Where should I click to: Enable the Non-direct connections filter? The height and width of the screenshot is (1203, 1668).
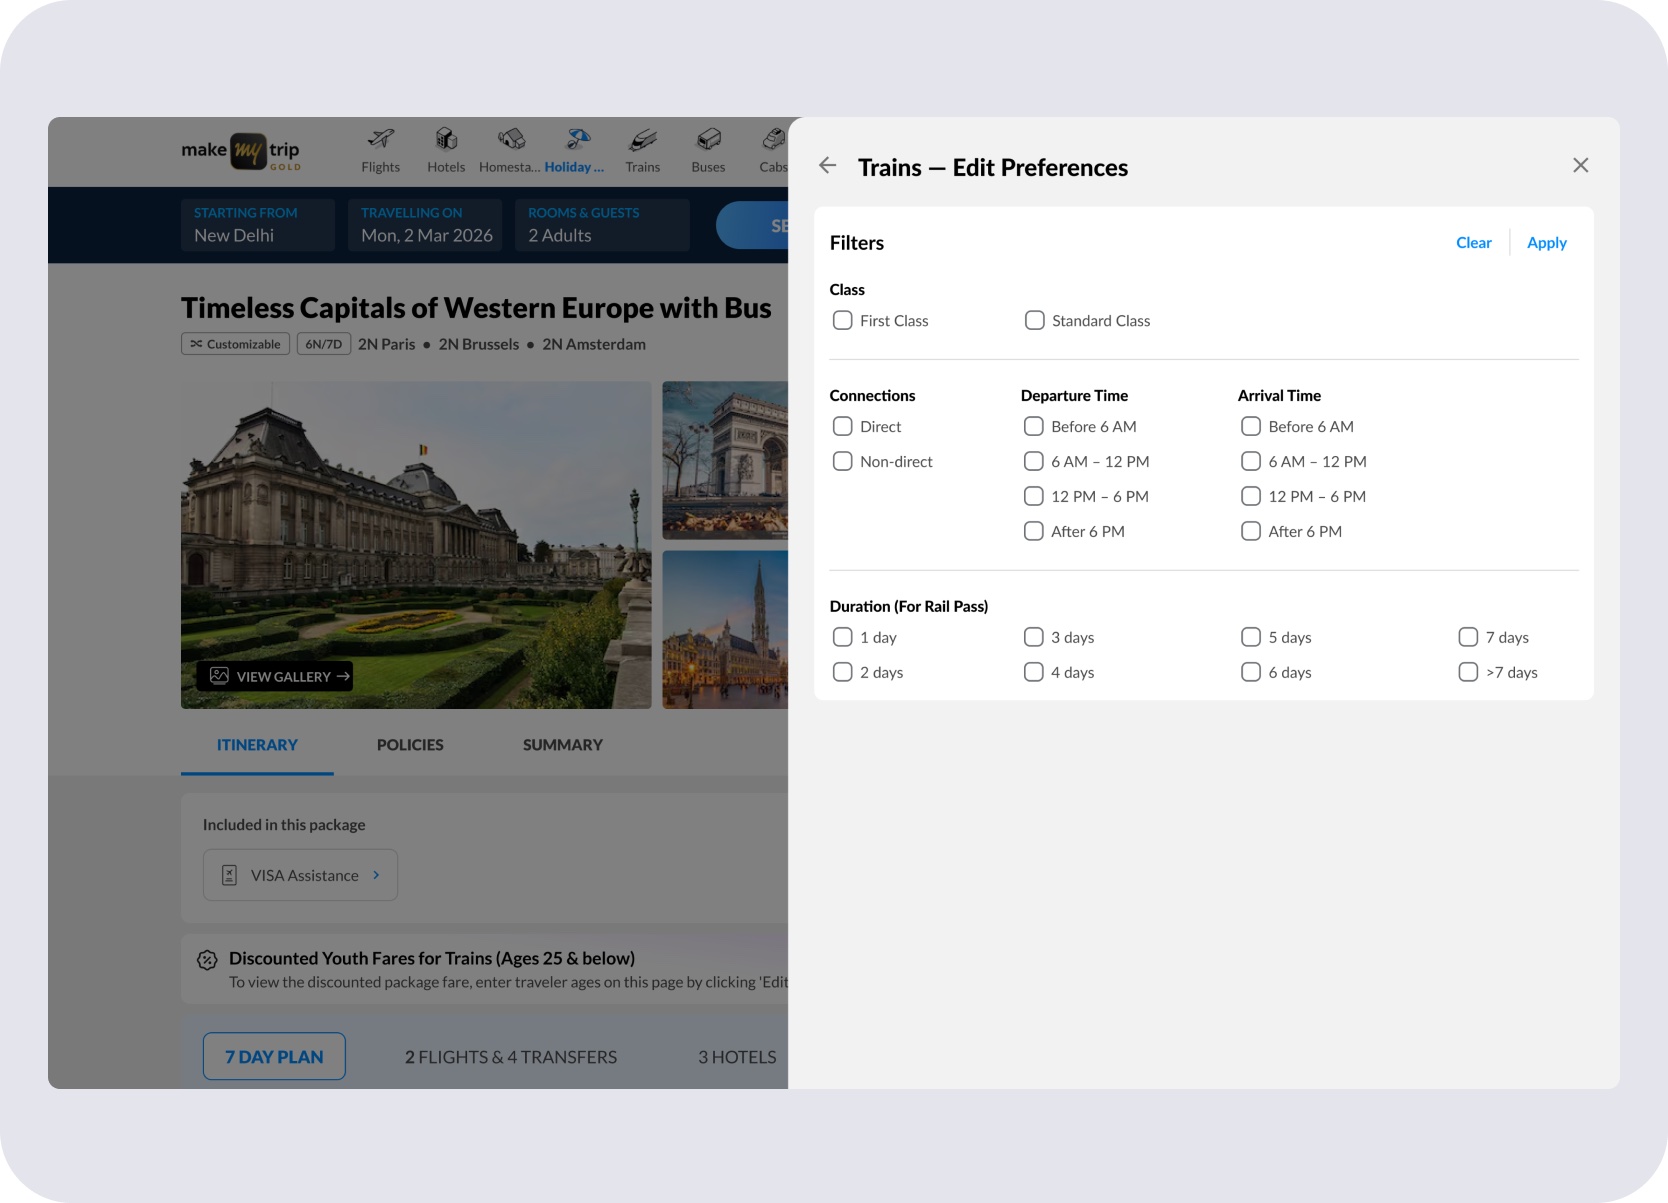point(843,461)
